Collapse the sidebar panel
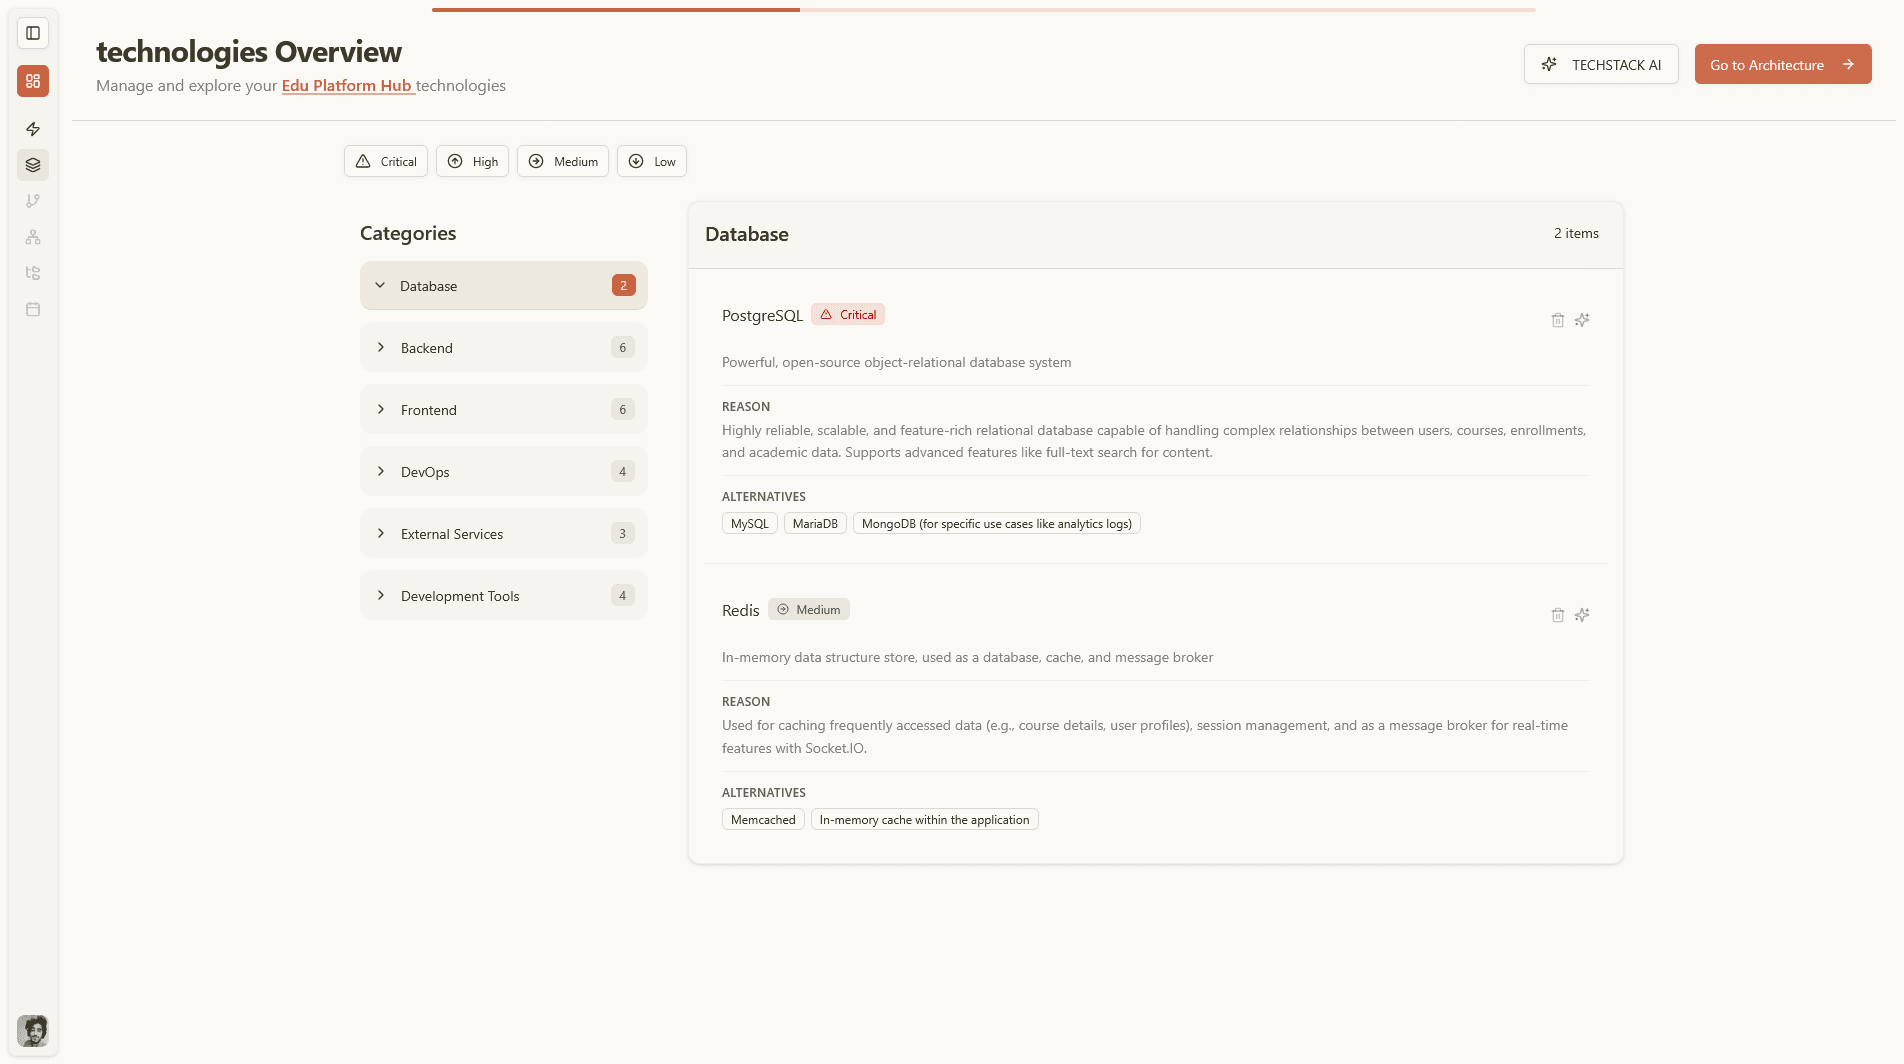This screenshot has height=1064, width=1904. 33,32
